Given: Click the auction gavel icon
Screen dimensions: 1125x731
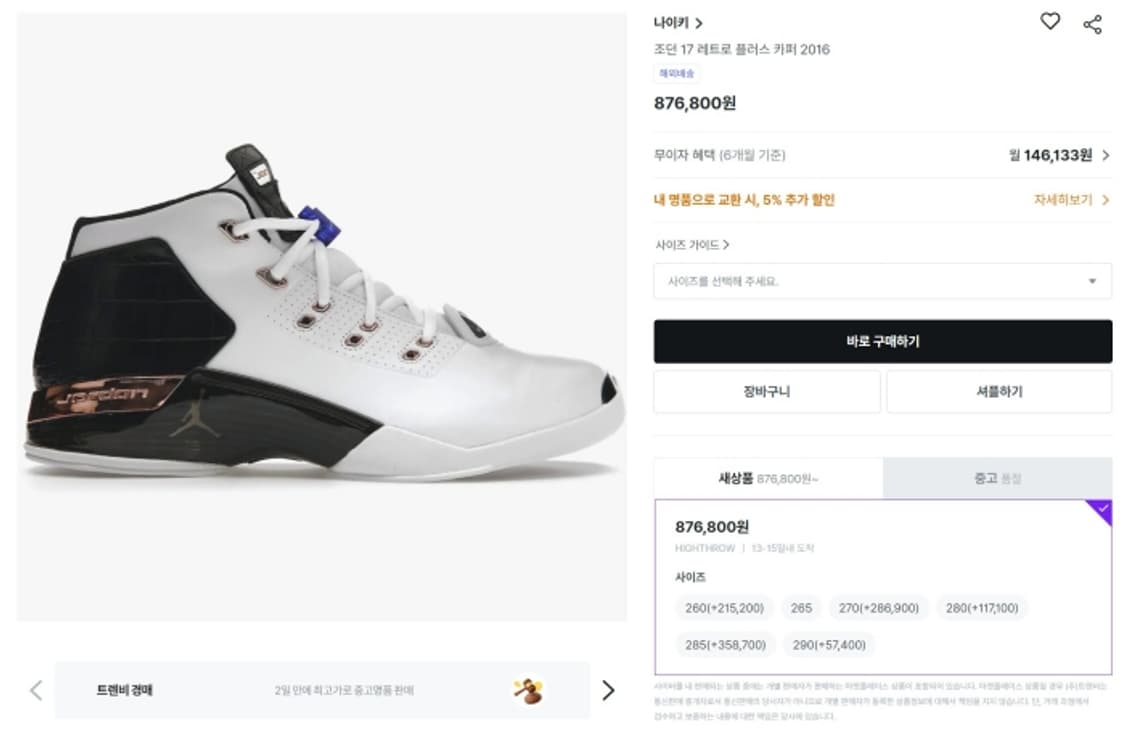Looking at the screenshot, I should coord(528,689).
